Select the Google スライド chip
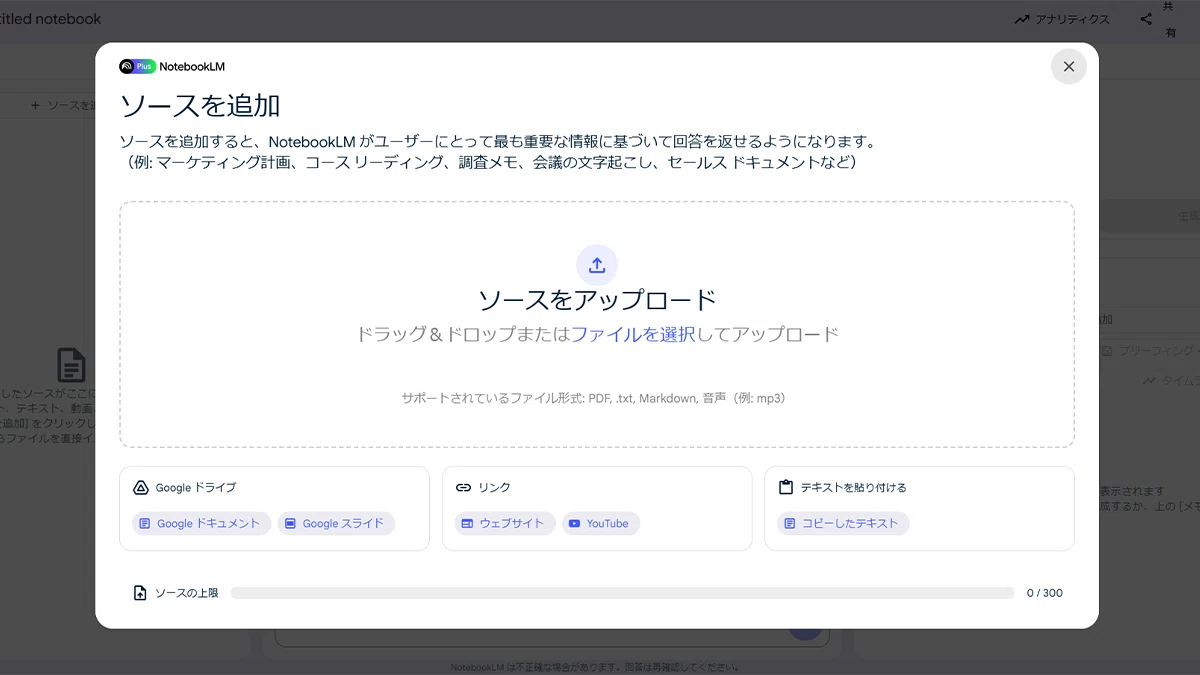Viewport: 1200px width, 675px height. click(x=336, y=523)
